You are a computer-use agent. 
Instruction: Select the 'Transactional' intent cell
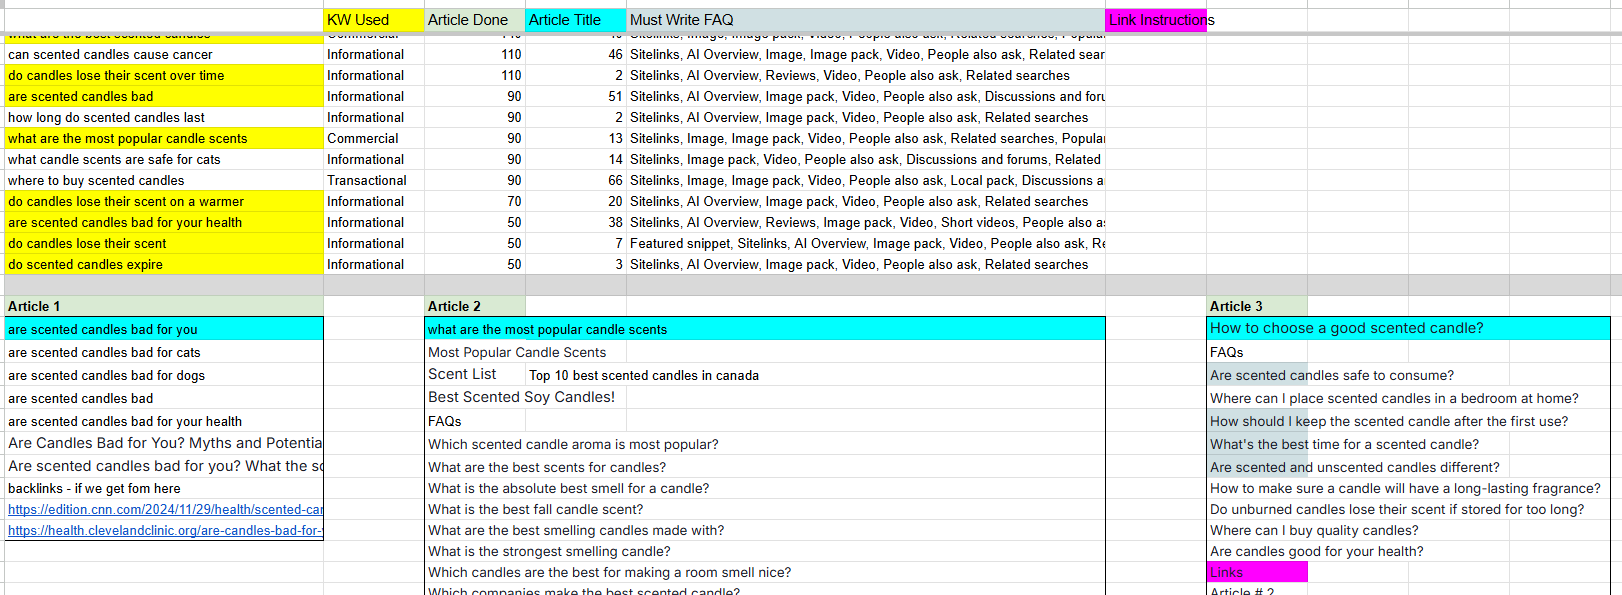click(374, 181)
